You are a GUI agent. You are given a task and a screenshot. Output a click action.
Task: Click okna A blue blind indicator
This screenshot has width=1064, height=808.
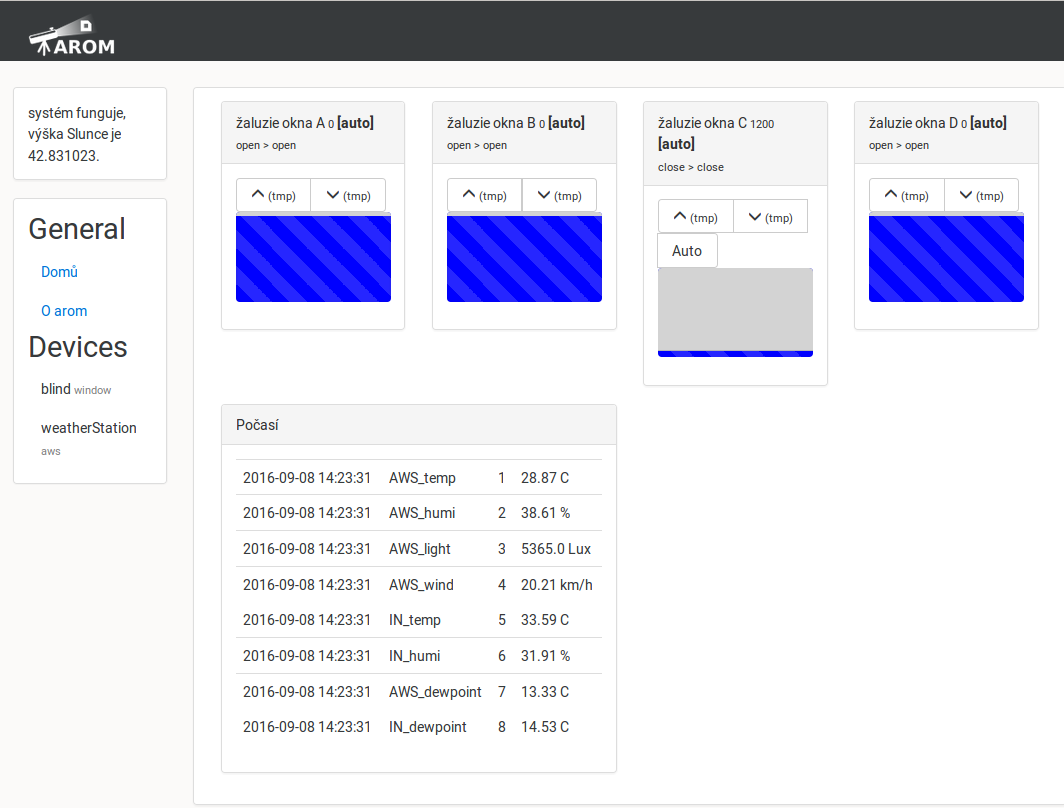point(313,258)
